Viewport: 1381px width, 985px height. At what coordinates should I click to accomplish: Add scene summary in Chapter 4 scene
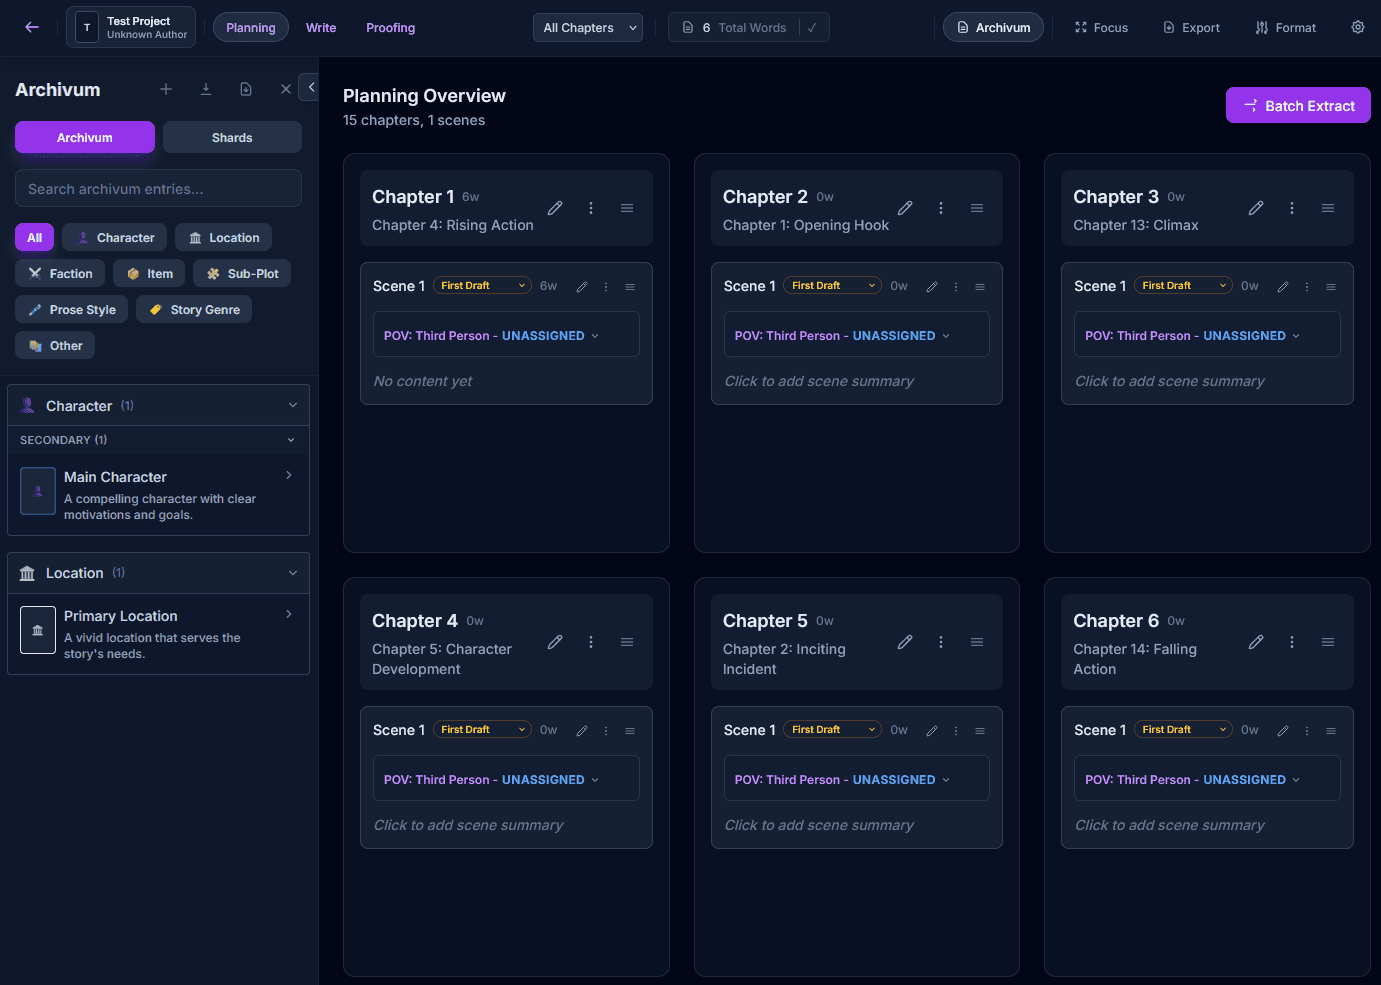tap(468, 825)
